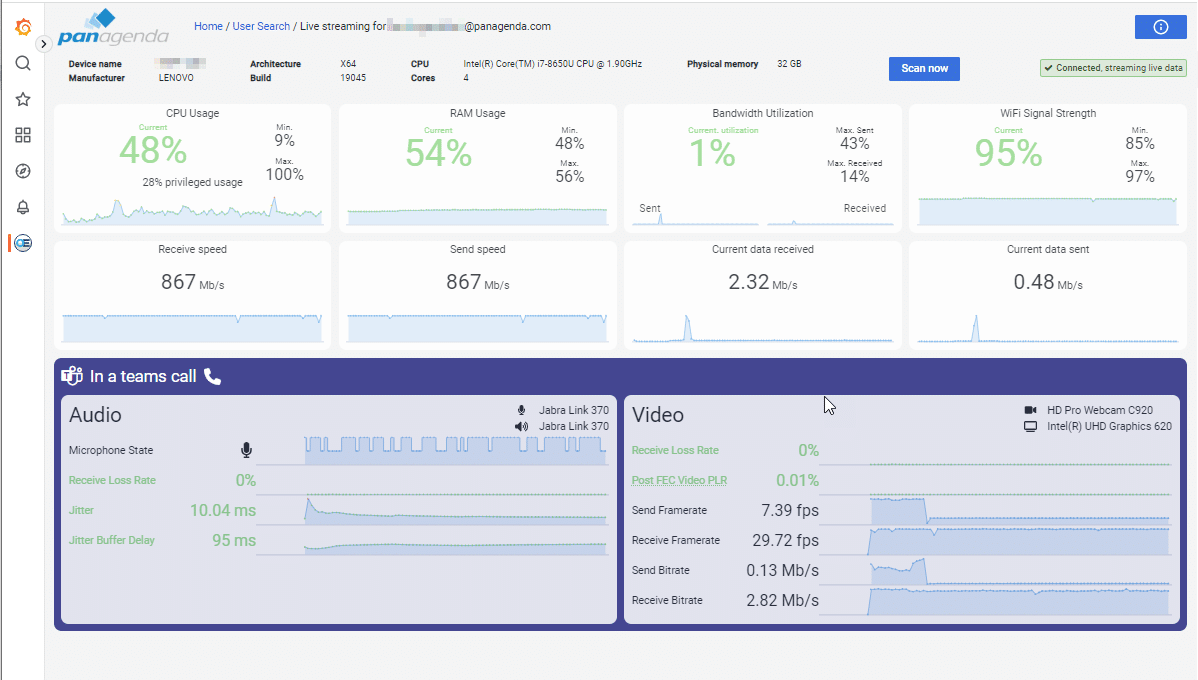Click the 0.48 Mb/s sent value
Image resolution: width=1198 pixels, height=680 pixels.
coord(1048,282)
